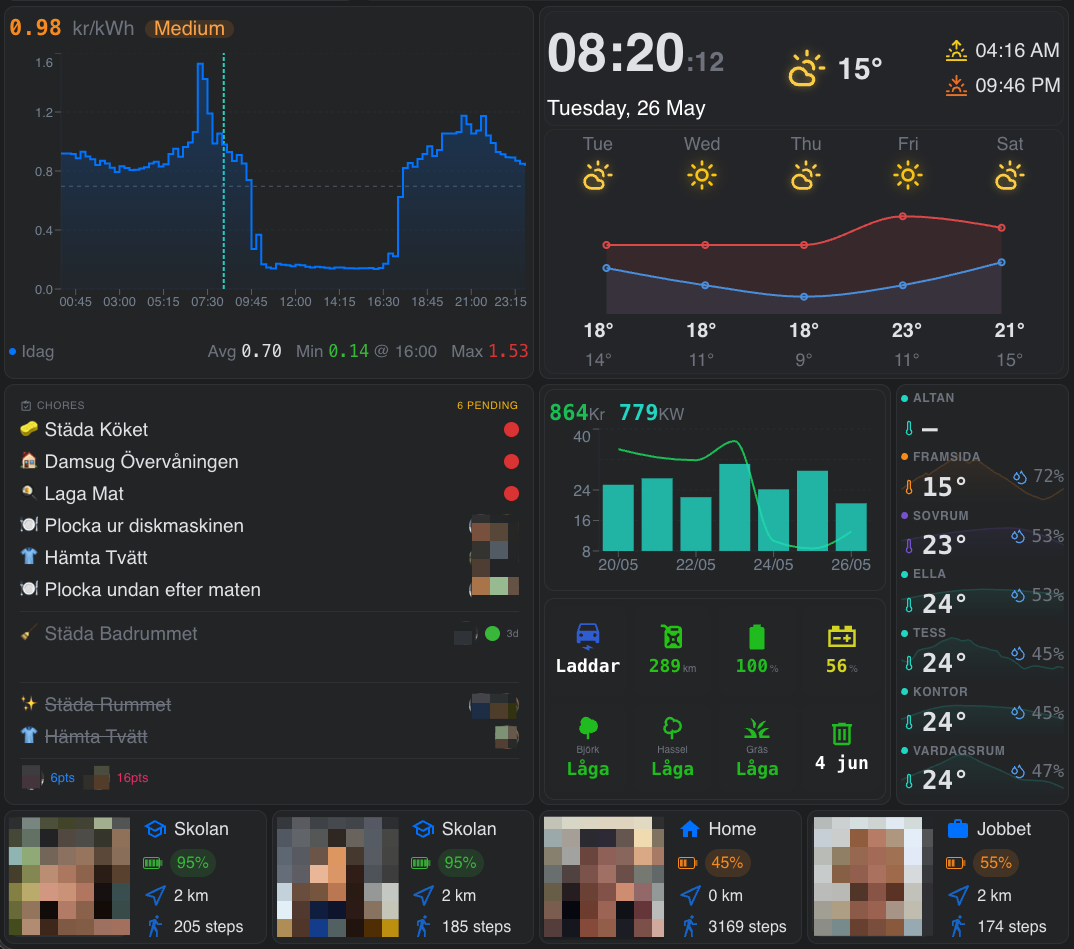Click the sponge icon beside Städa Köket
The image size is (1074, 949).
29,429
